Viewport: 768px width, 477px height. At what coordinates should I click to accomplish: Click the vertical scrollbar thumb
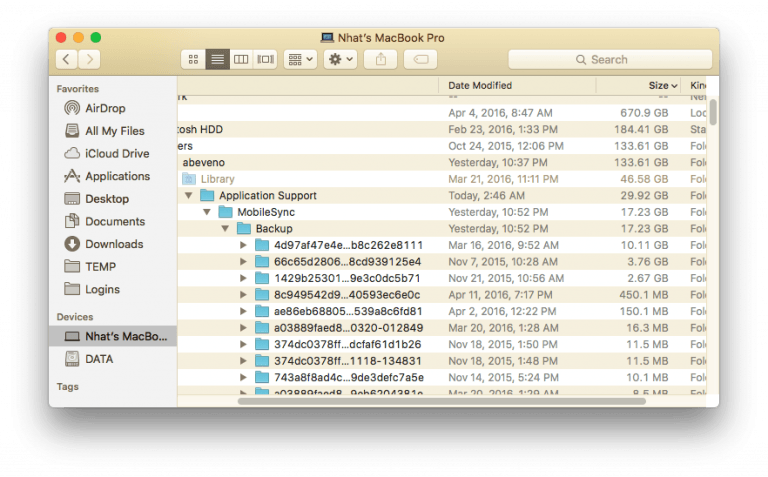(x=713, y=112)
